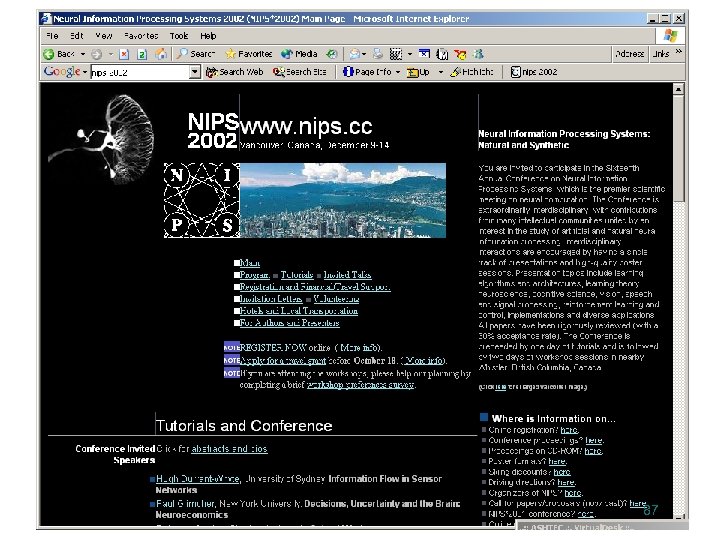Viewport: 720px width, 540px height.
Task: Open the Favorites menu
Action: coord(141,36)
